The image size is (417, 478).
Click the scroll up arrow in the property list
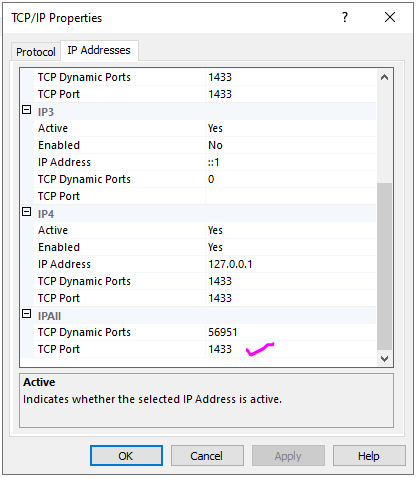tap(384, 77)
